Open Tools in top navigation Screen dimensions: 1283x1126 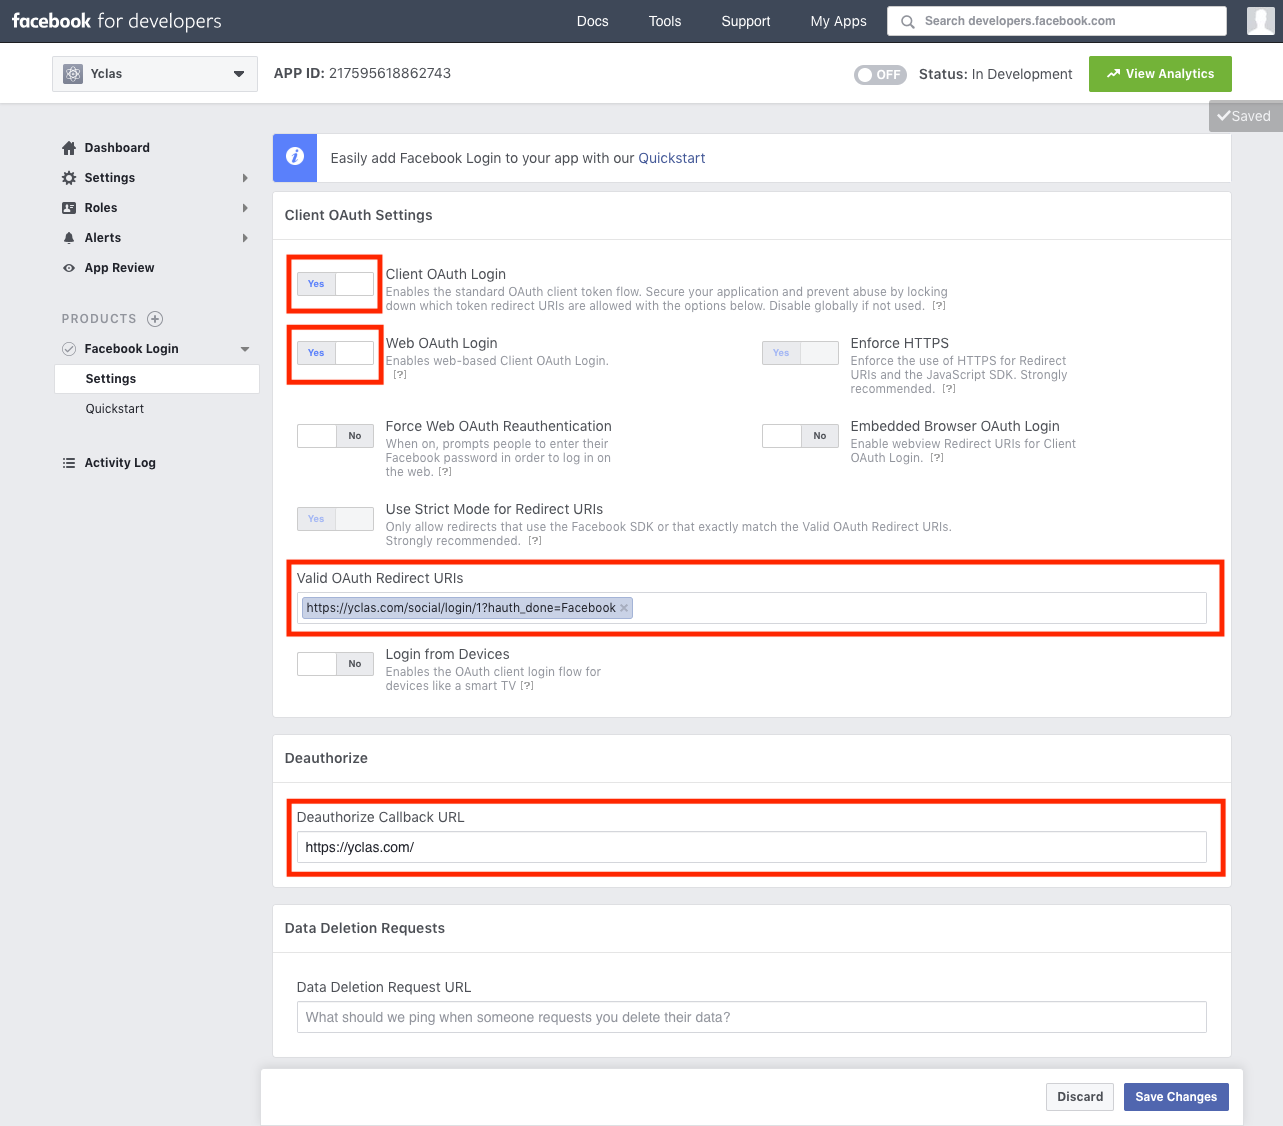(x=665, y=21)
